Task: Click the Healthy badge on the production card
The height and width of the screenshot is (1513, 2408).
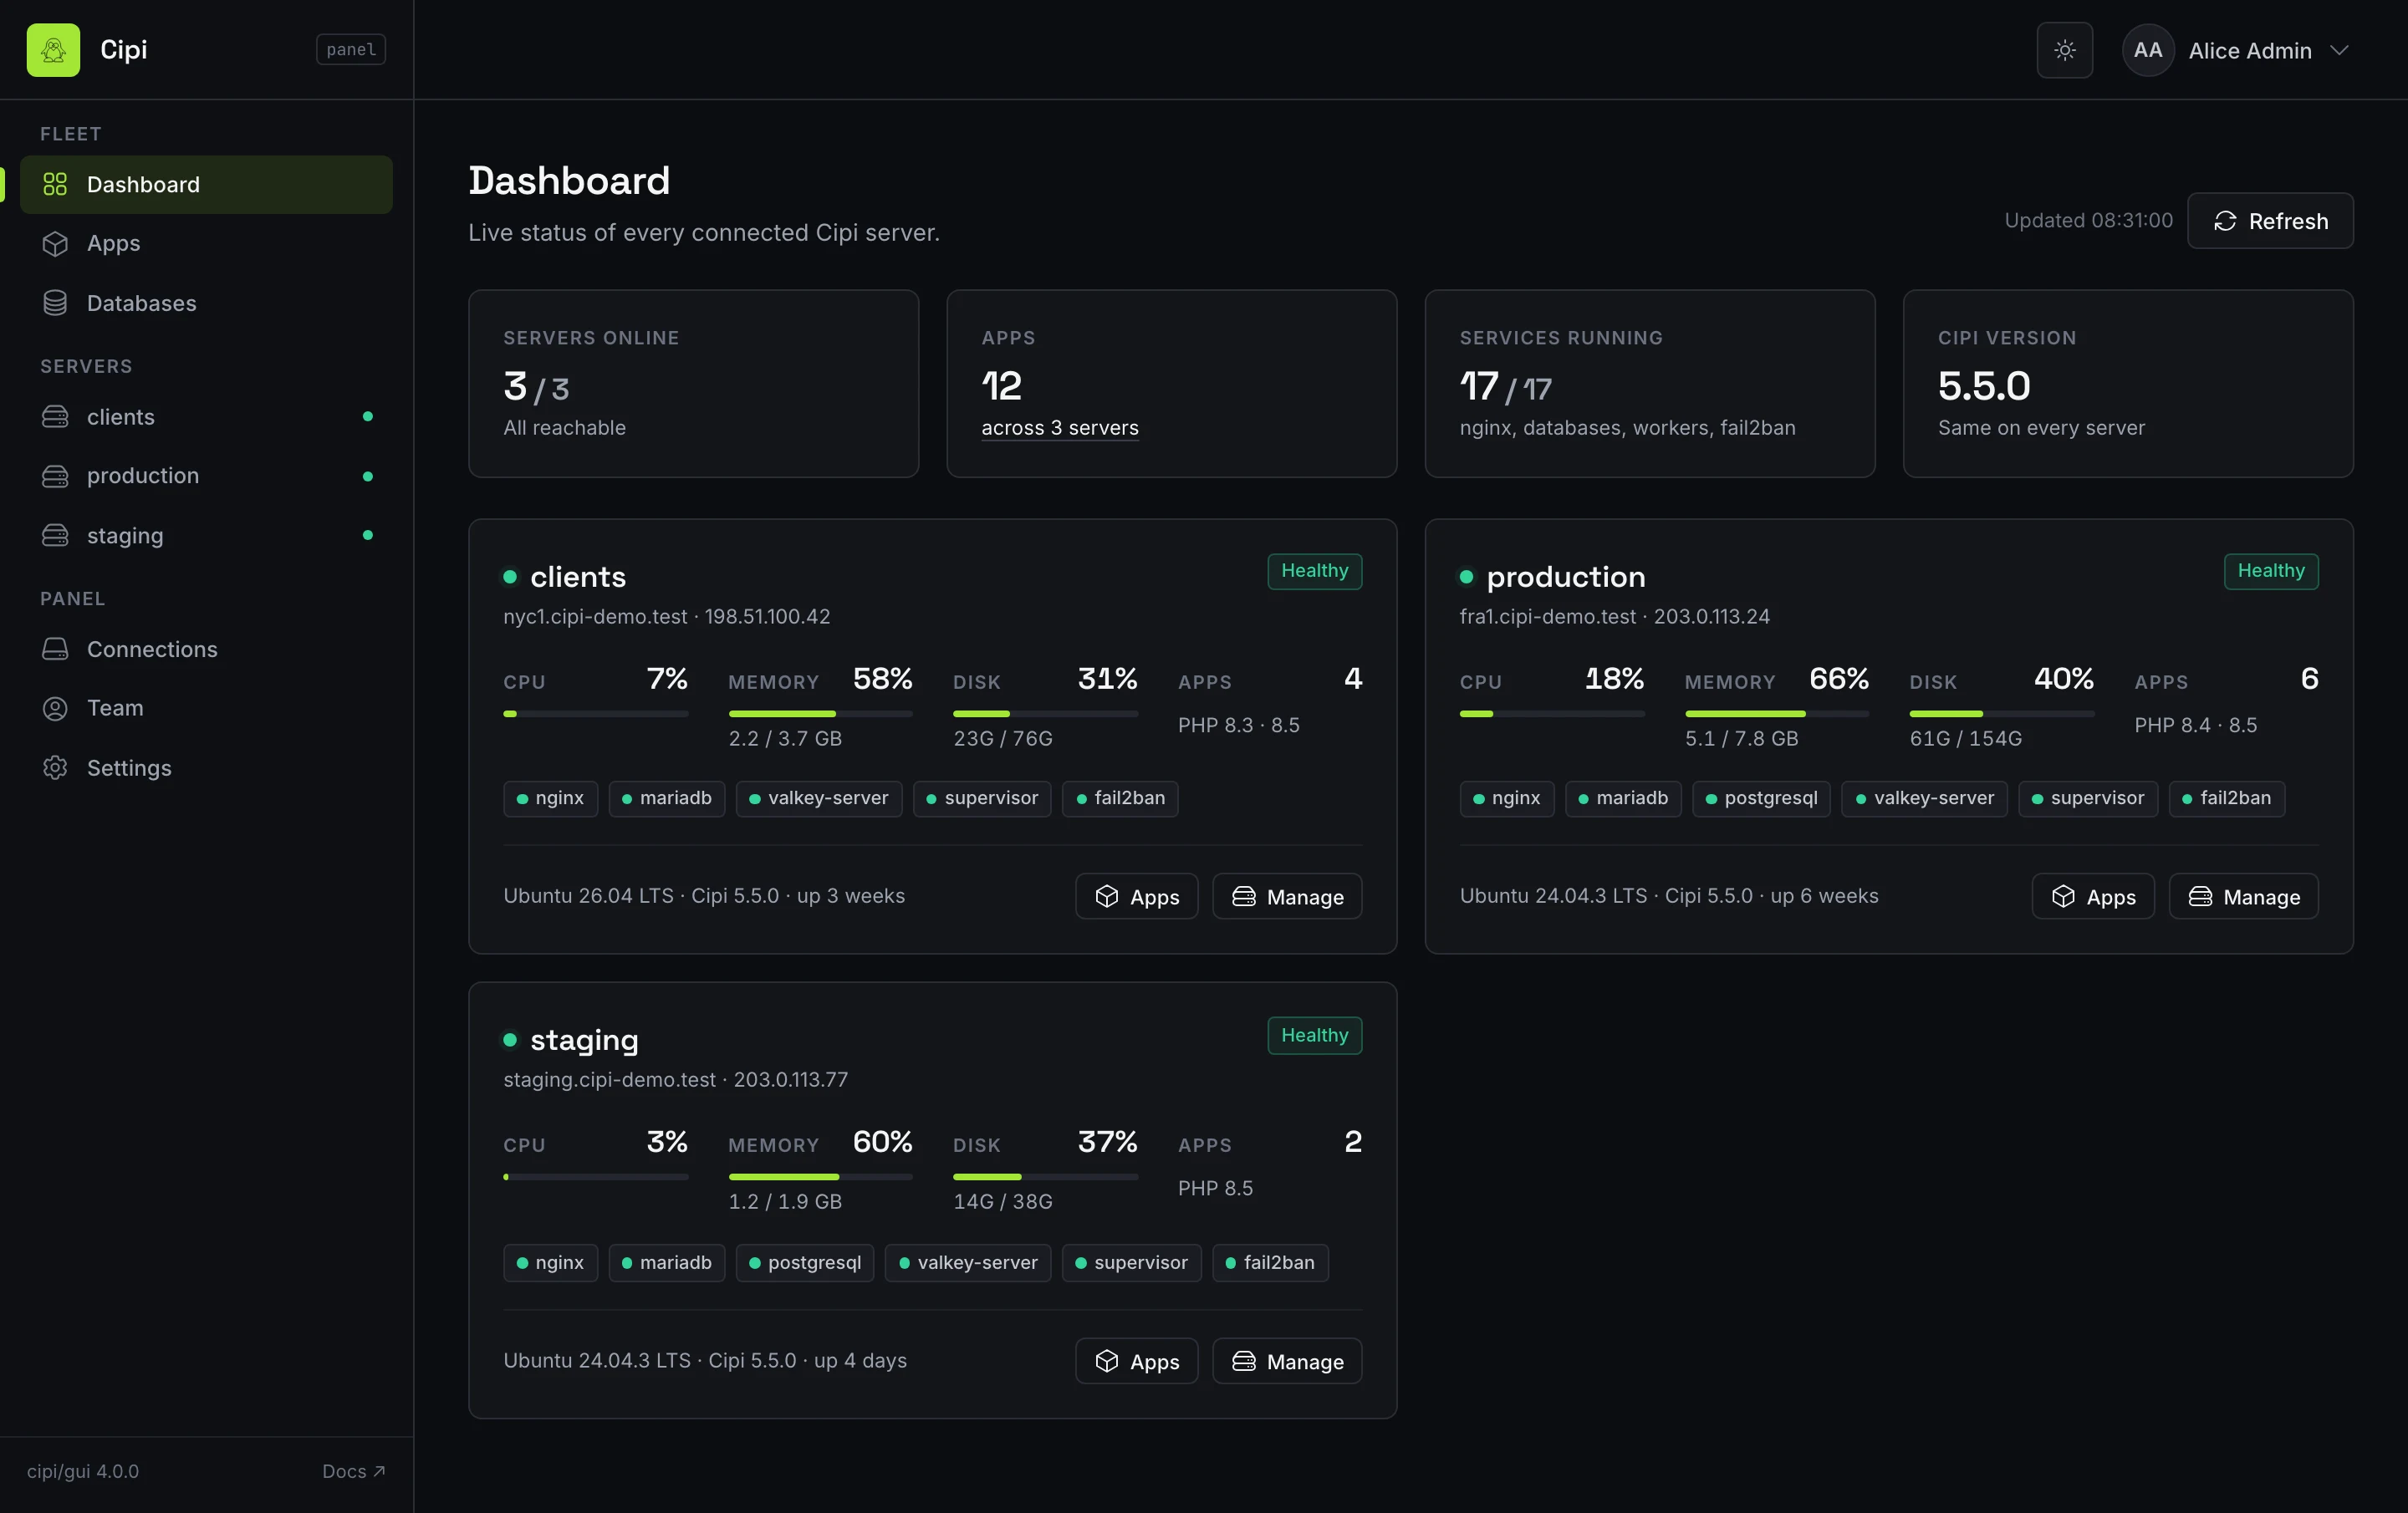Action: click(2270, 571)
